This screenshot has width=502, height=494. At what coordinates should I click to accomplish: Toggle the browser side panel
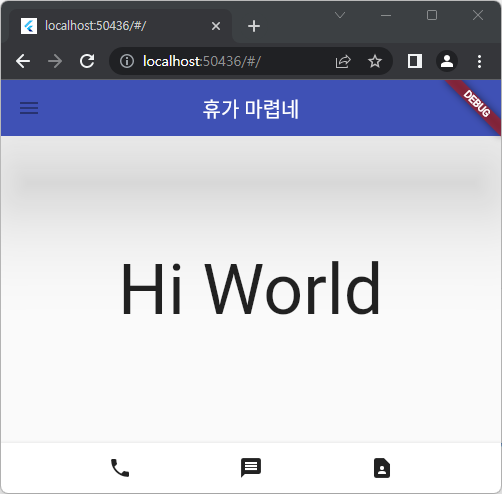pyautogui.click(x=415, y=61)
